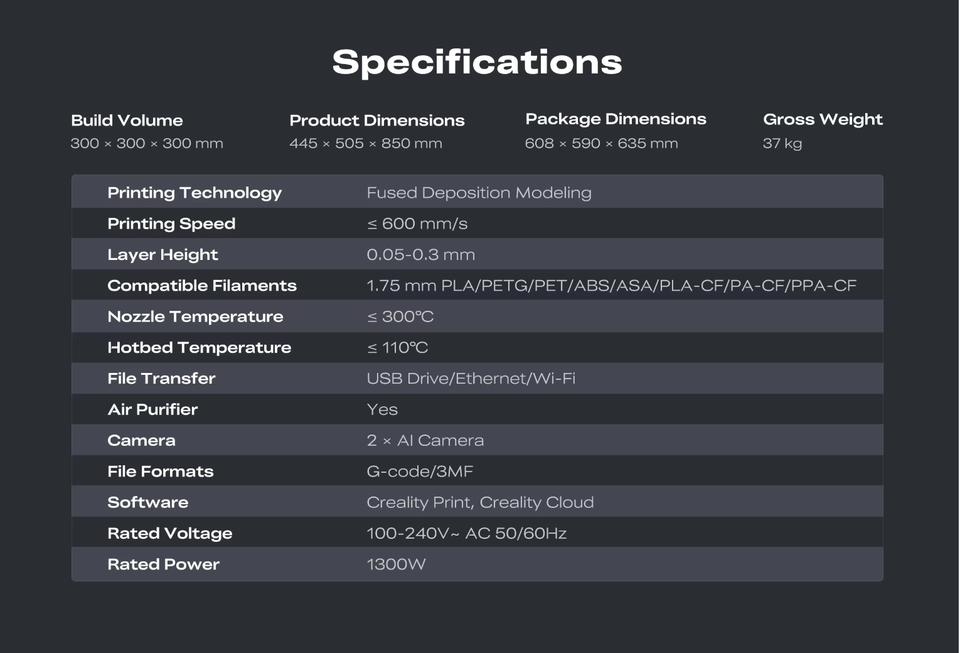Click the 608 × 590 × 635 mm value
This screenshot has width=960, height=653.
click(601, 143)
